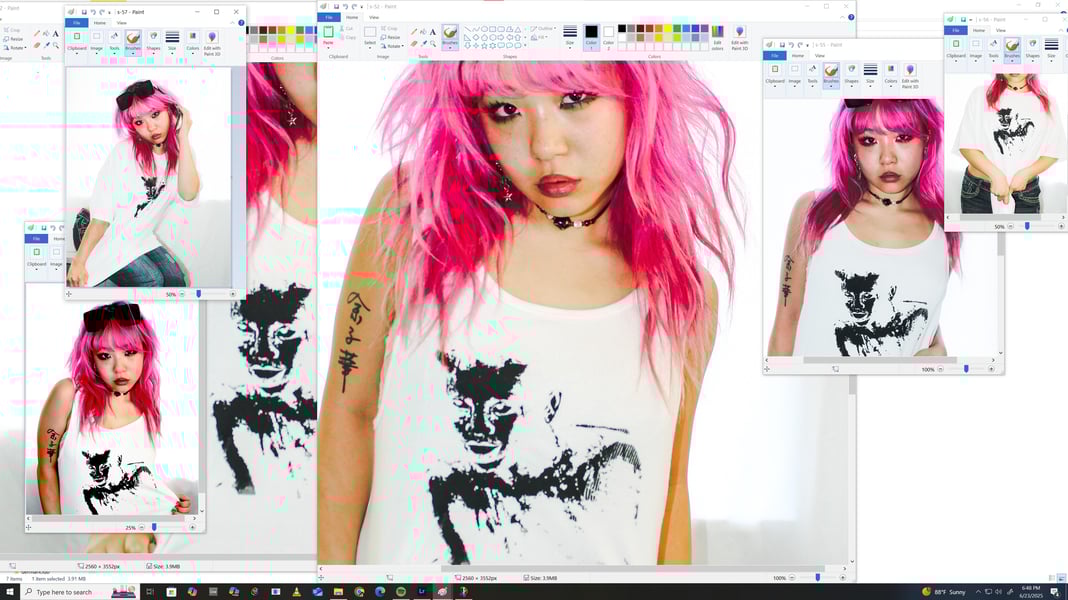Click the Undo icon in s-55 title bar

click(791, 45)
